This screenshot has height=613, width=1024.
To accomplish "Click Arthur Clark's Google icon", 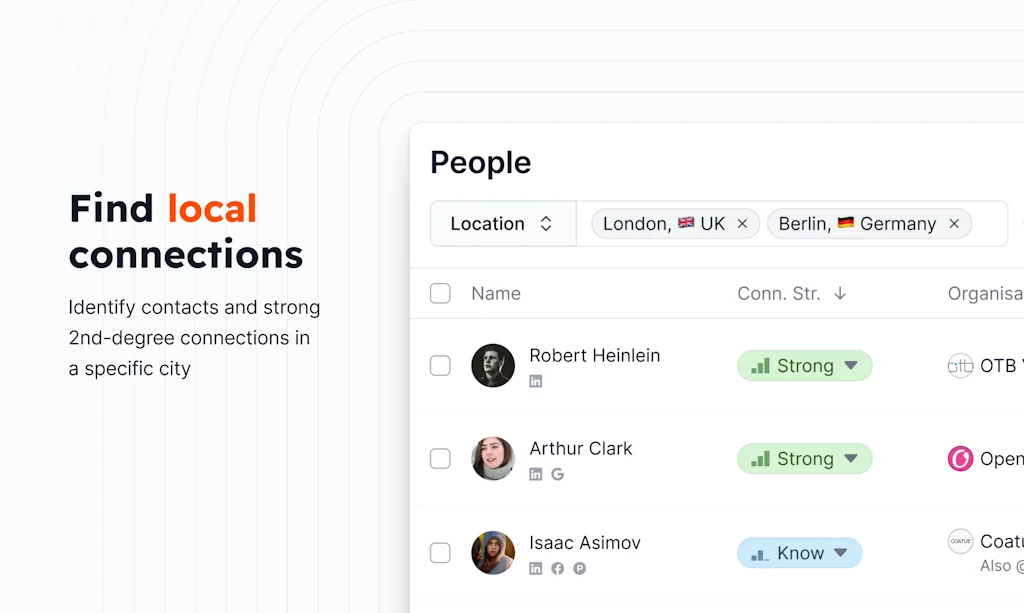I will 558,474.
